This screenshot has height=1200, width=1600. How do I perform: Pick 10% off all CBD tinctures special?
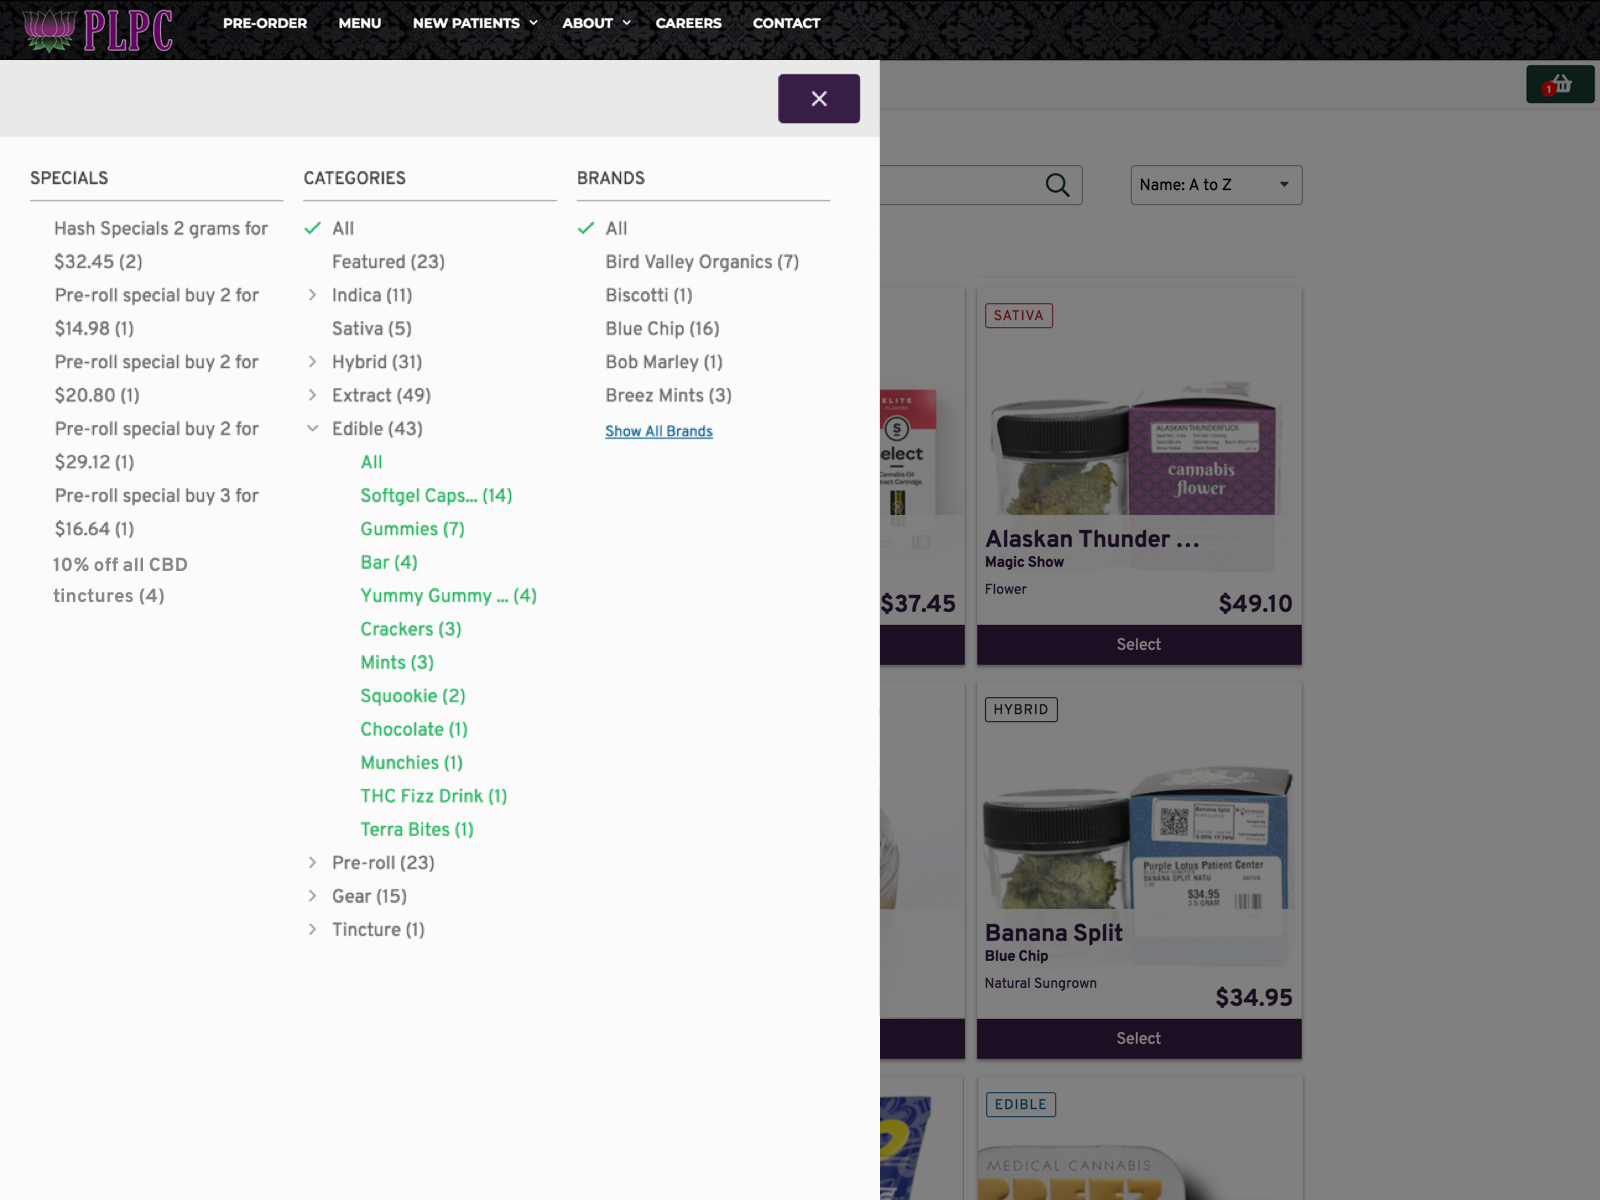click(x=120, y=580)
